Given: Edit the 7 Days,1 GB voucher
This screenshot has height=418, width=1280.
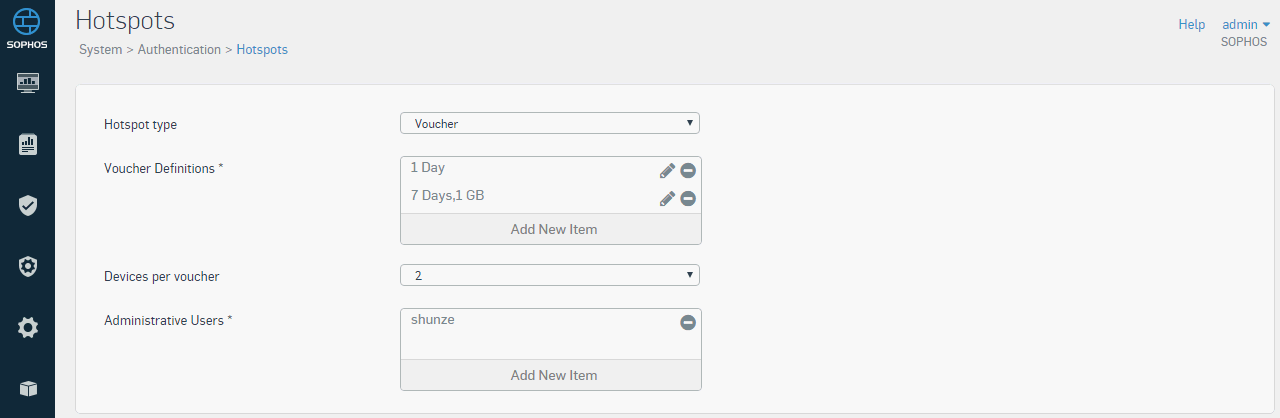Looking at the screenshot, I should pos(668,199).
